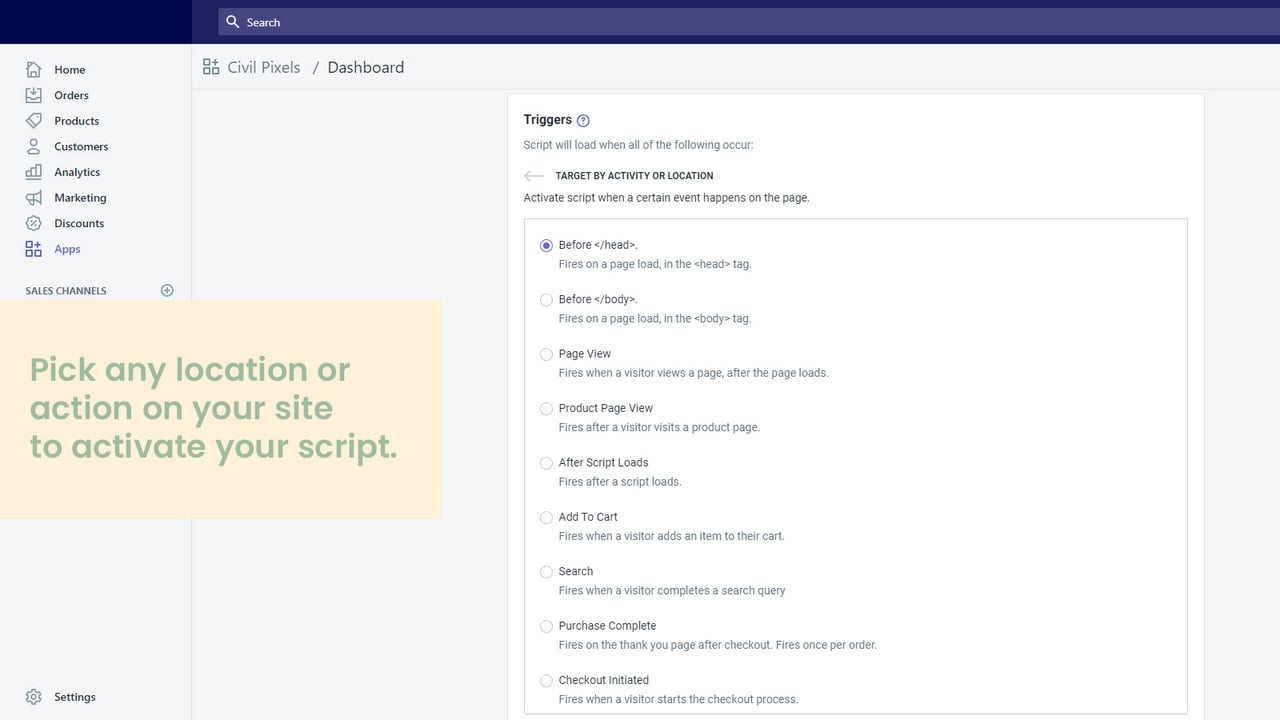
Task: Click Dashboard breadcrumb text
Action: [366, 67]
